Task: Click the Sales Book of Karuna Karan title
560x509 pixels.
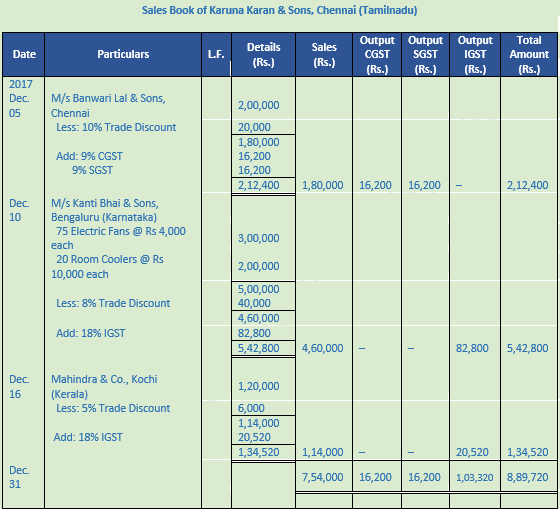Action: (279, 10)
